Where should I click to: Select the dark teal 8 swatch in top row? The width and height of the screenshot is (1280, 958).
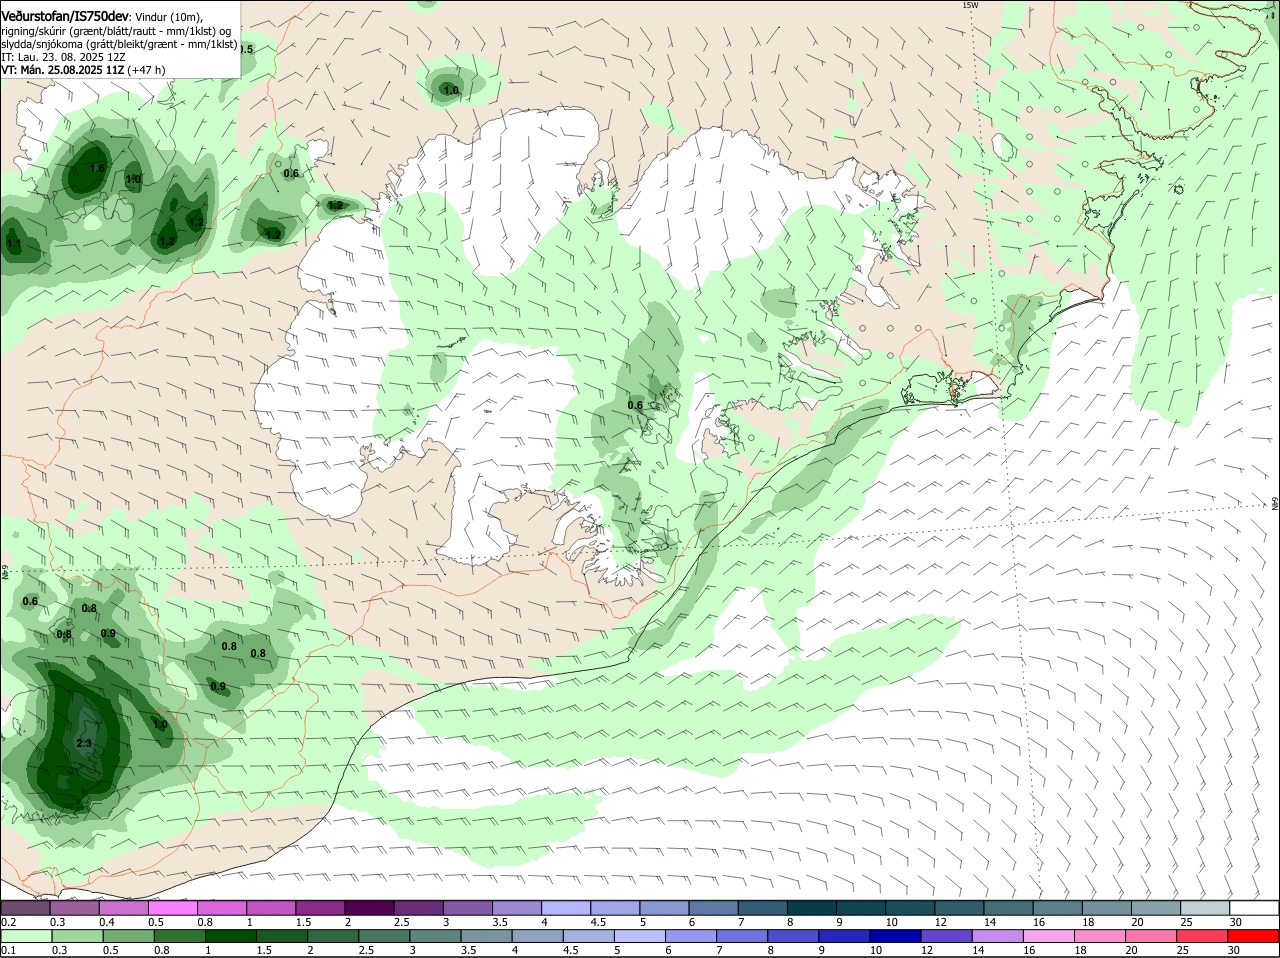(x=812, y=907)
